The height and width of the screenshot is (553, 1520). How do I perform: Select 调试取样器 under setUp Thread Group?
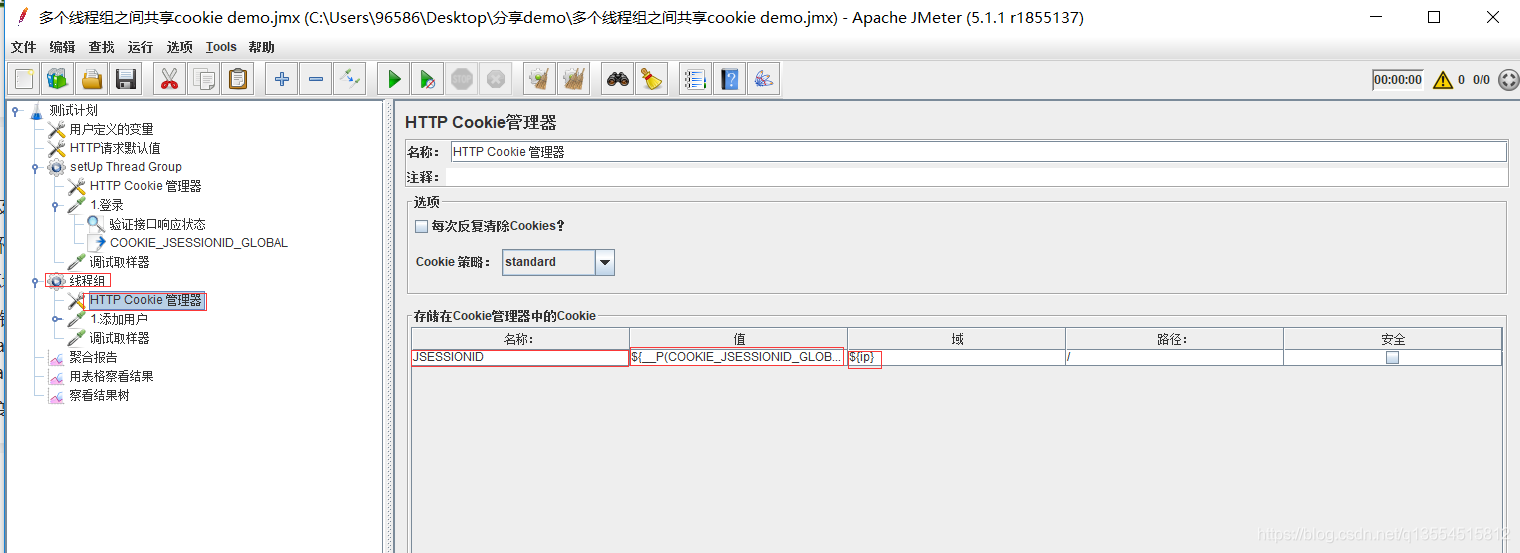pos(119,262)
